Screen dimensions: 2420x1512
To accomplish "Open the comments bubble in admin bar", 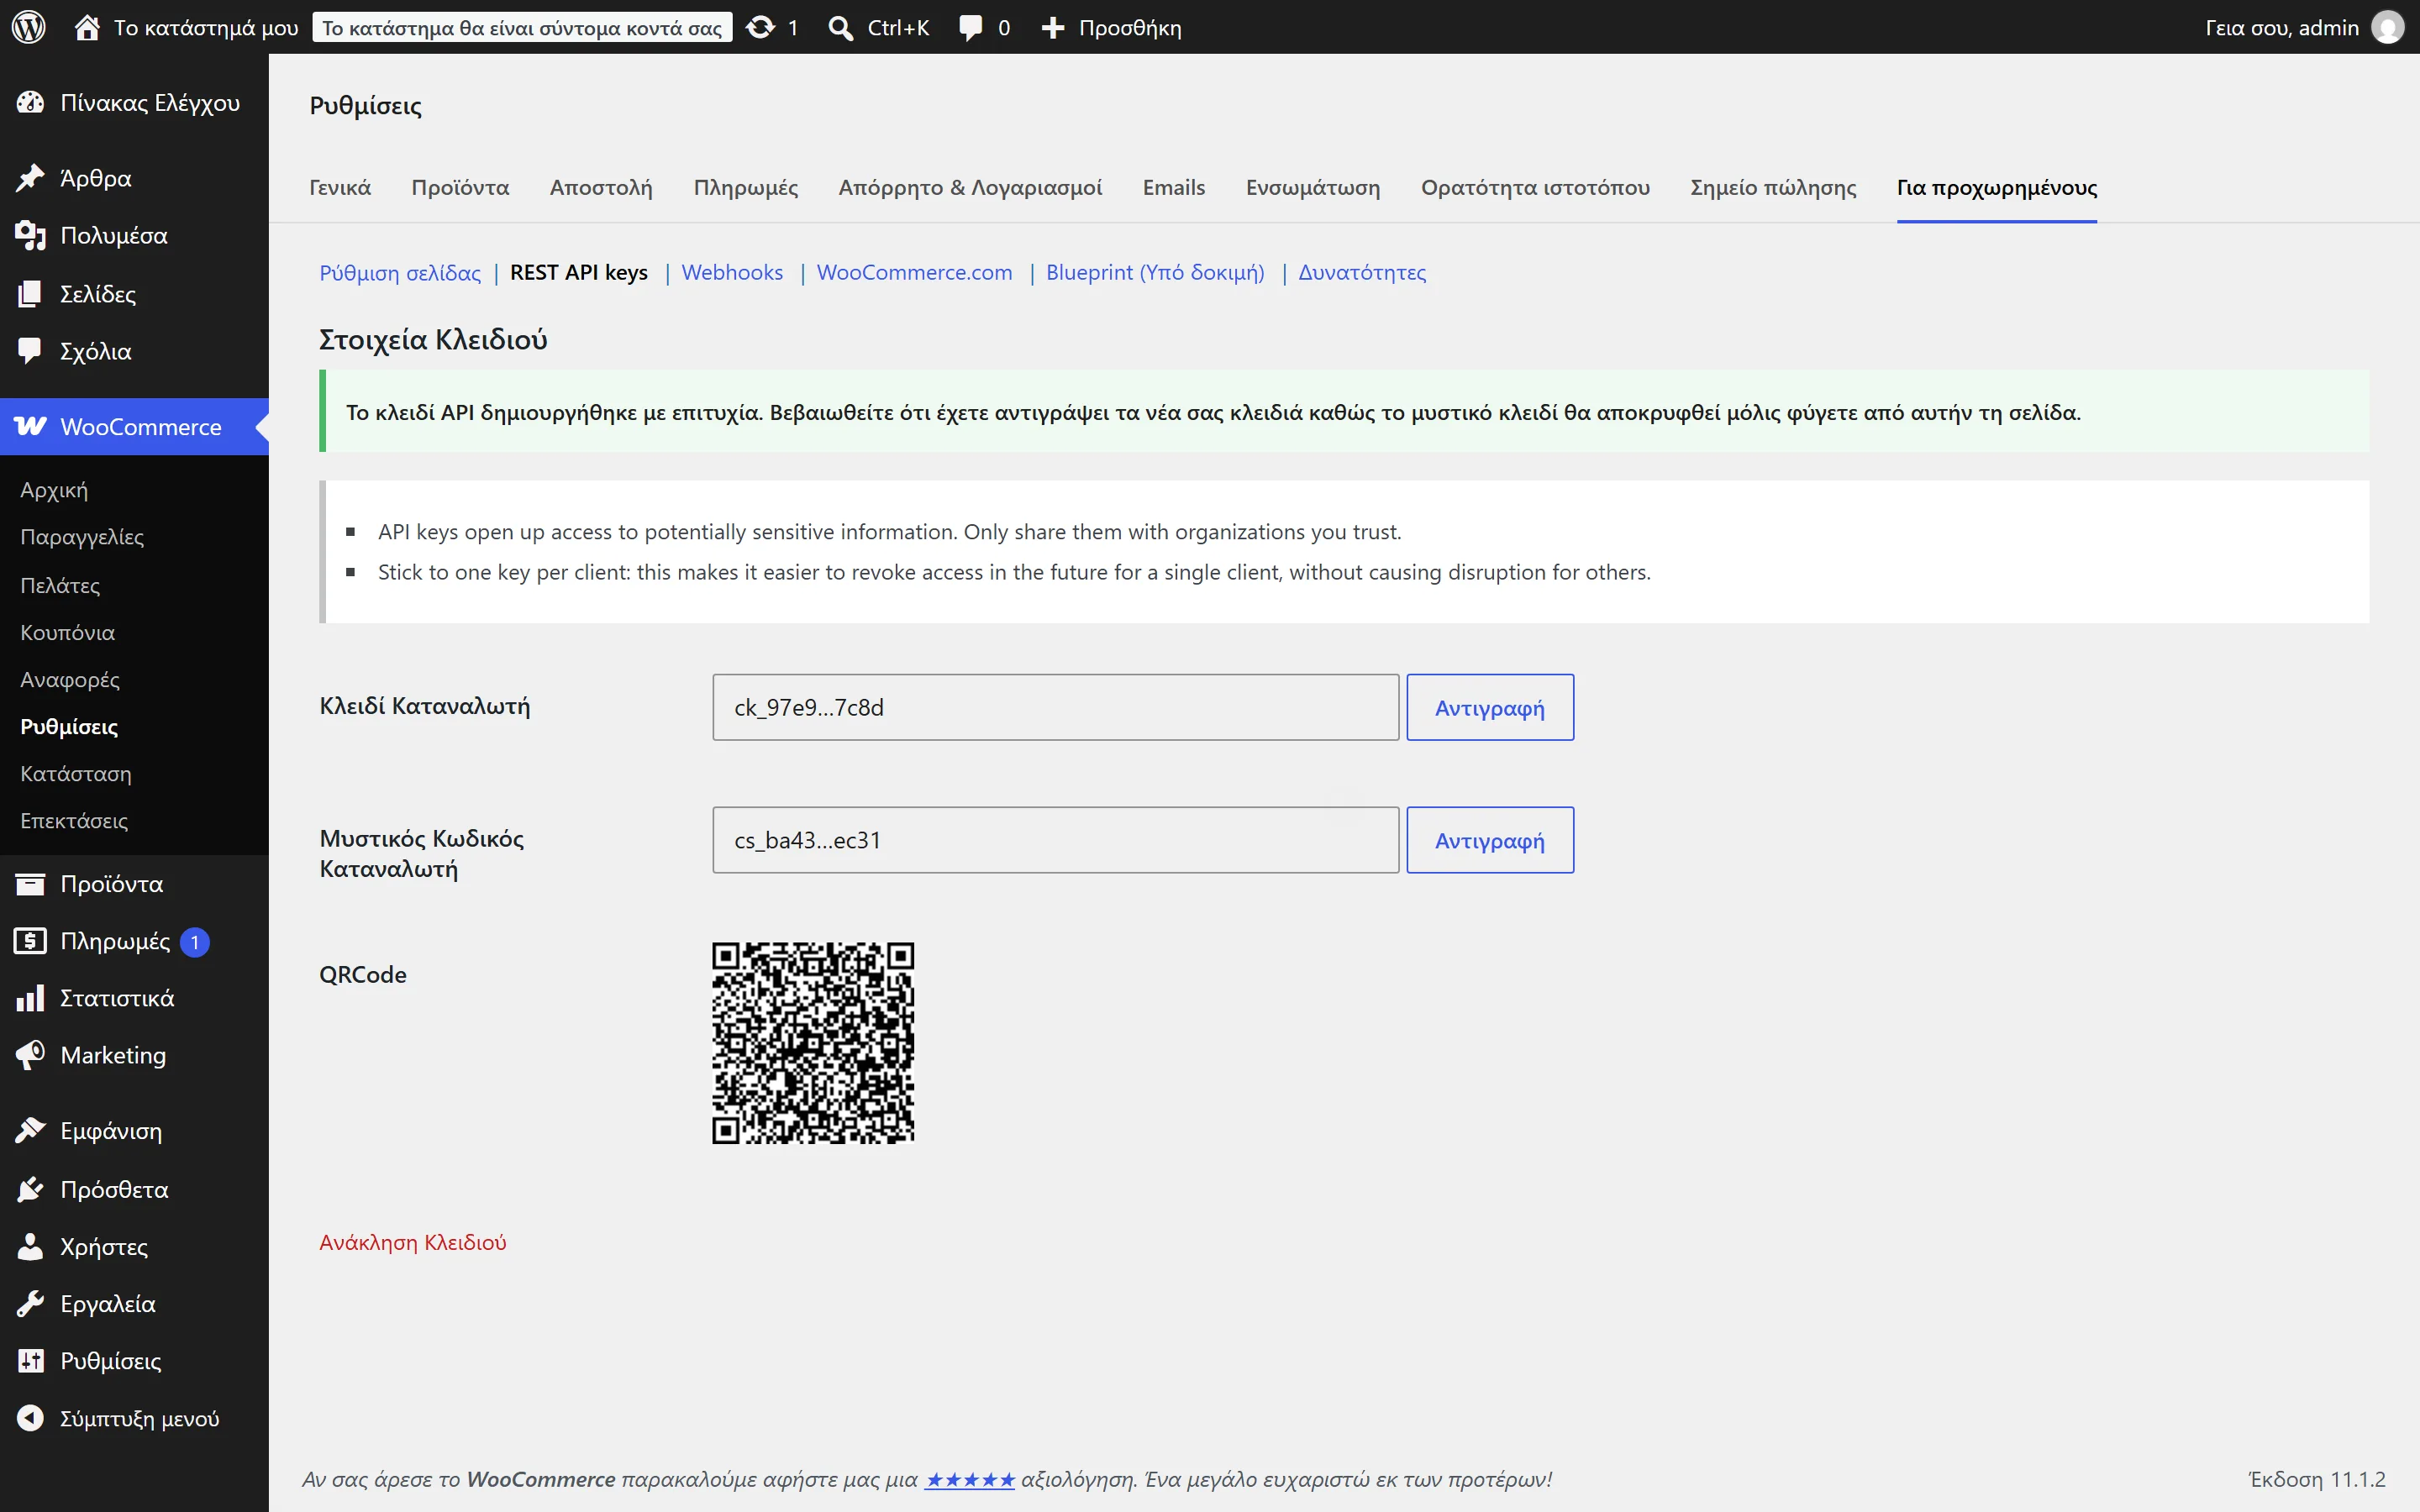I will [970, 27].
